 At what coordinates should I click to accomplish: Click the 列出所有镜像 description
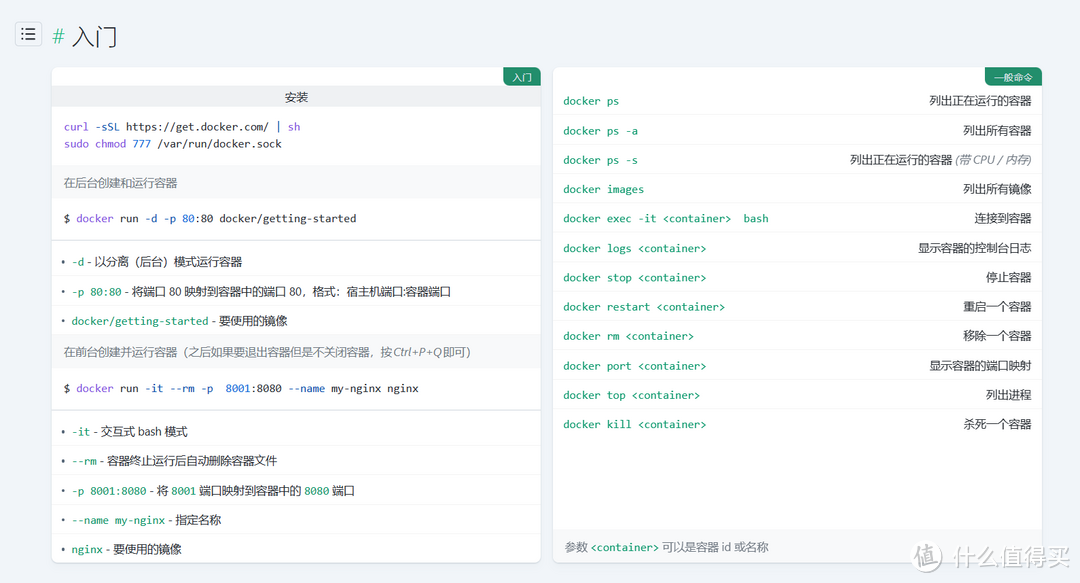[x=997, y=190]
